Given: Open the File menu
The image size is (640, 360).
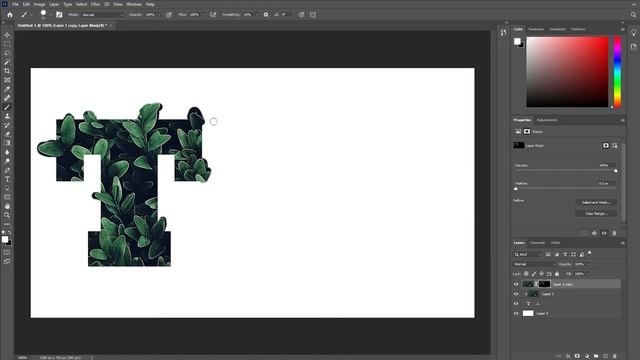Looking at the screenshot, I should pyautogui.click(x=15, y=4).
